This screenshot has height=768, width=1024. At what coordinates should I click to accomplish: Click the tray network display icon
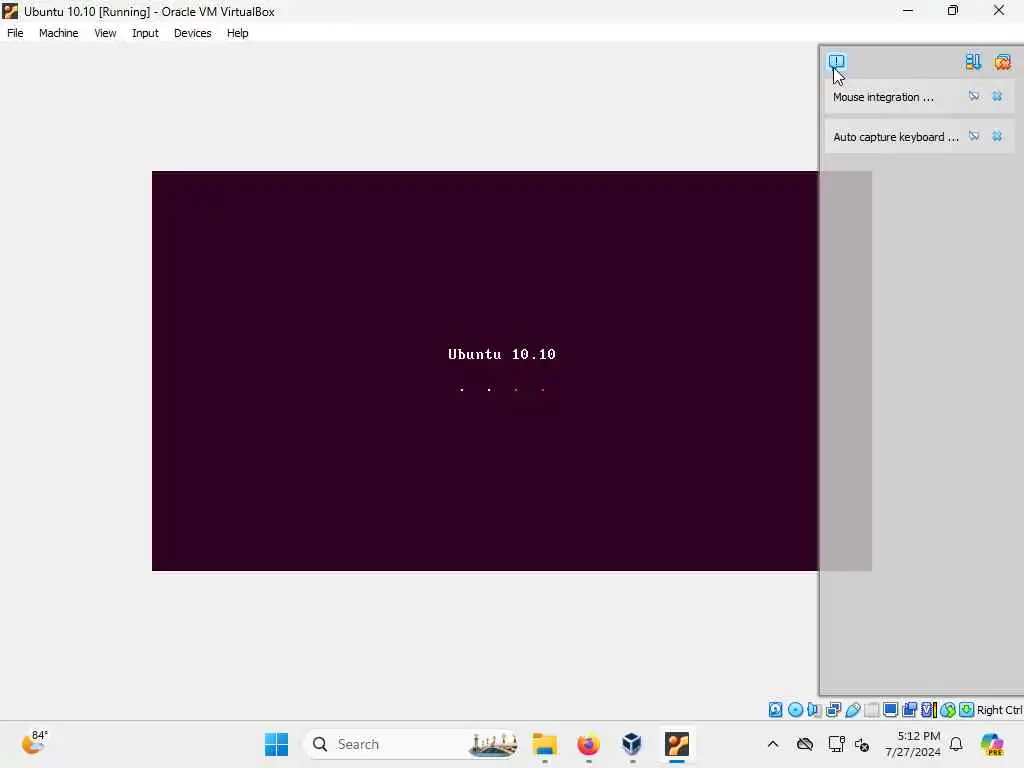tap(836, 744)
